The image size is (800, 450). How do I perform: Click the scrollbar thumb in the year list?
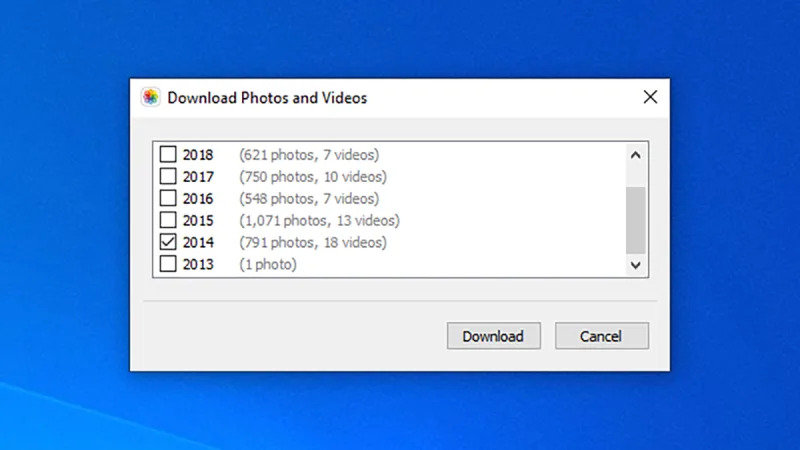[635, 220]
